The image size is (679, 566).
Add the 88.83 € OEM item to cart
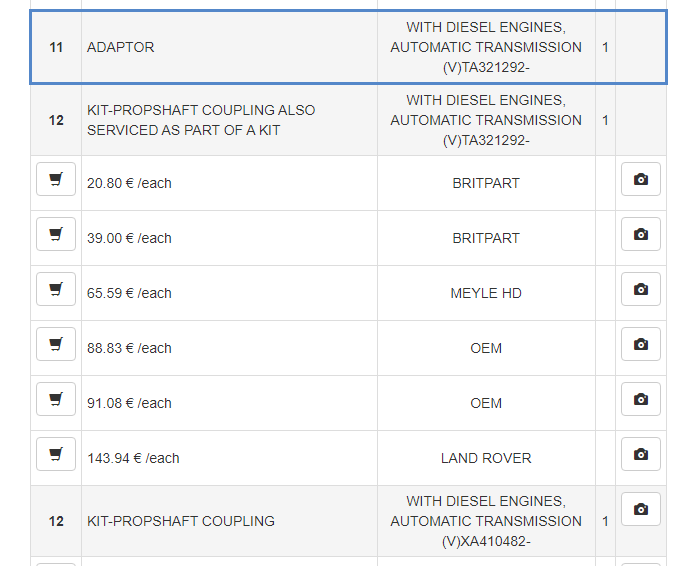point(56,344)
